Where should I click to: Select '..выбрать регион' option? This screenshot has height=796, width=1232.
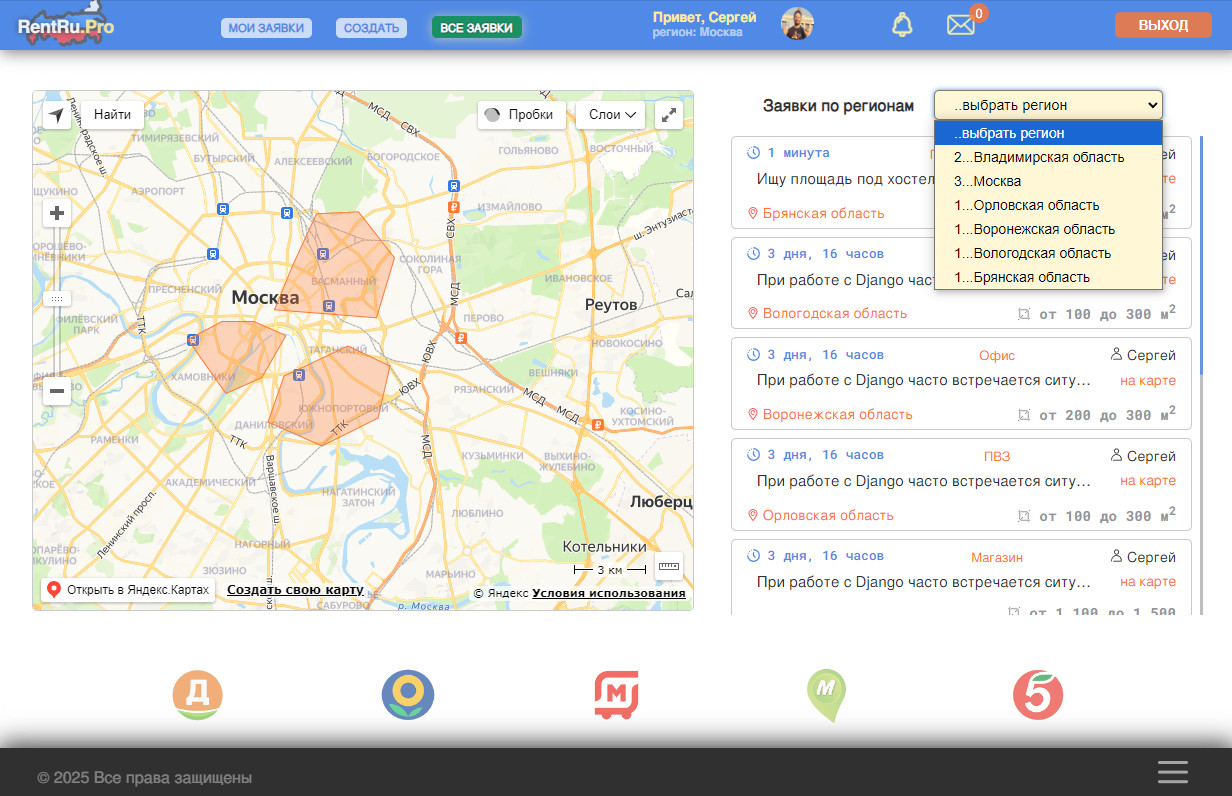[1048, 133]
